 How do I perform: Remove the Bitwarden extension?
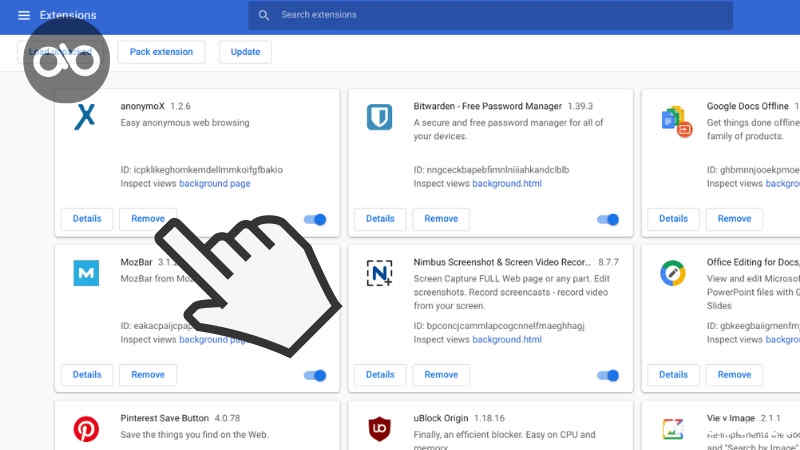(x=441, y=219)
